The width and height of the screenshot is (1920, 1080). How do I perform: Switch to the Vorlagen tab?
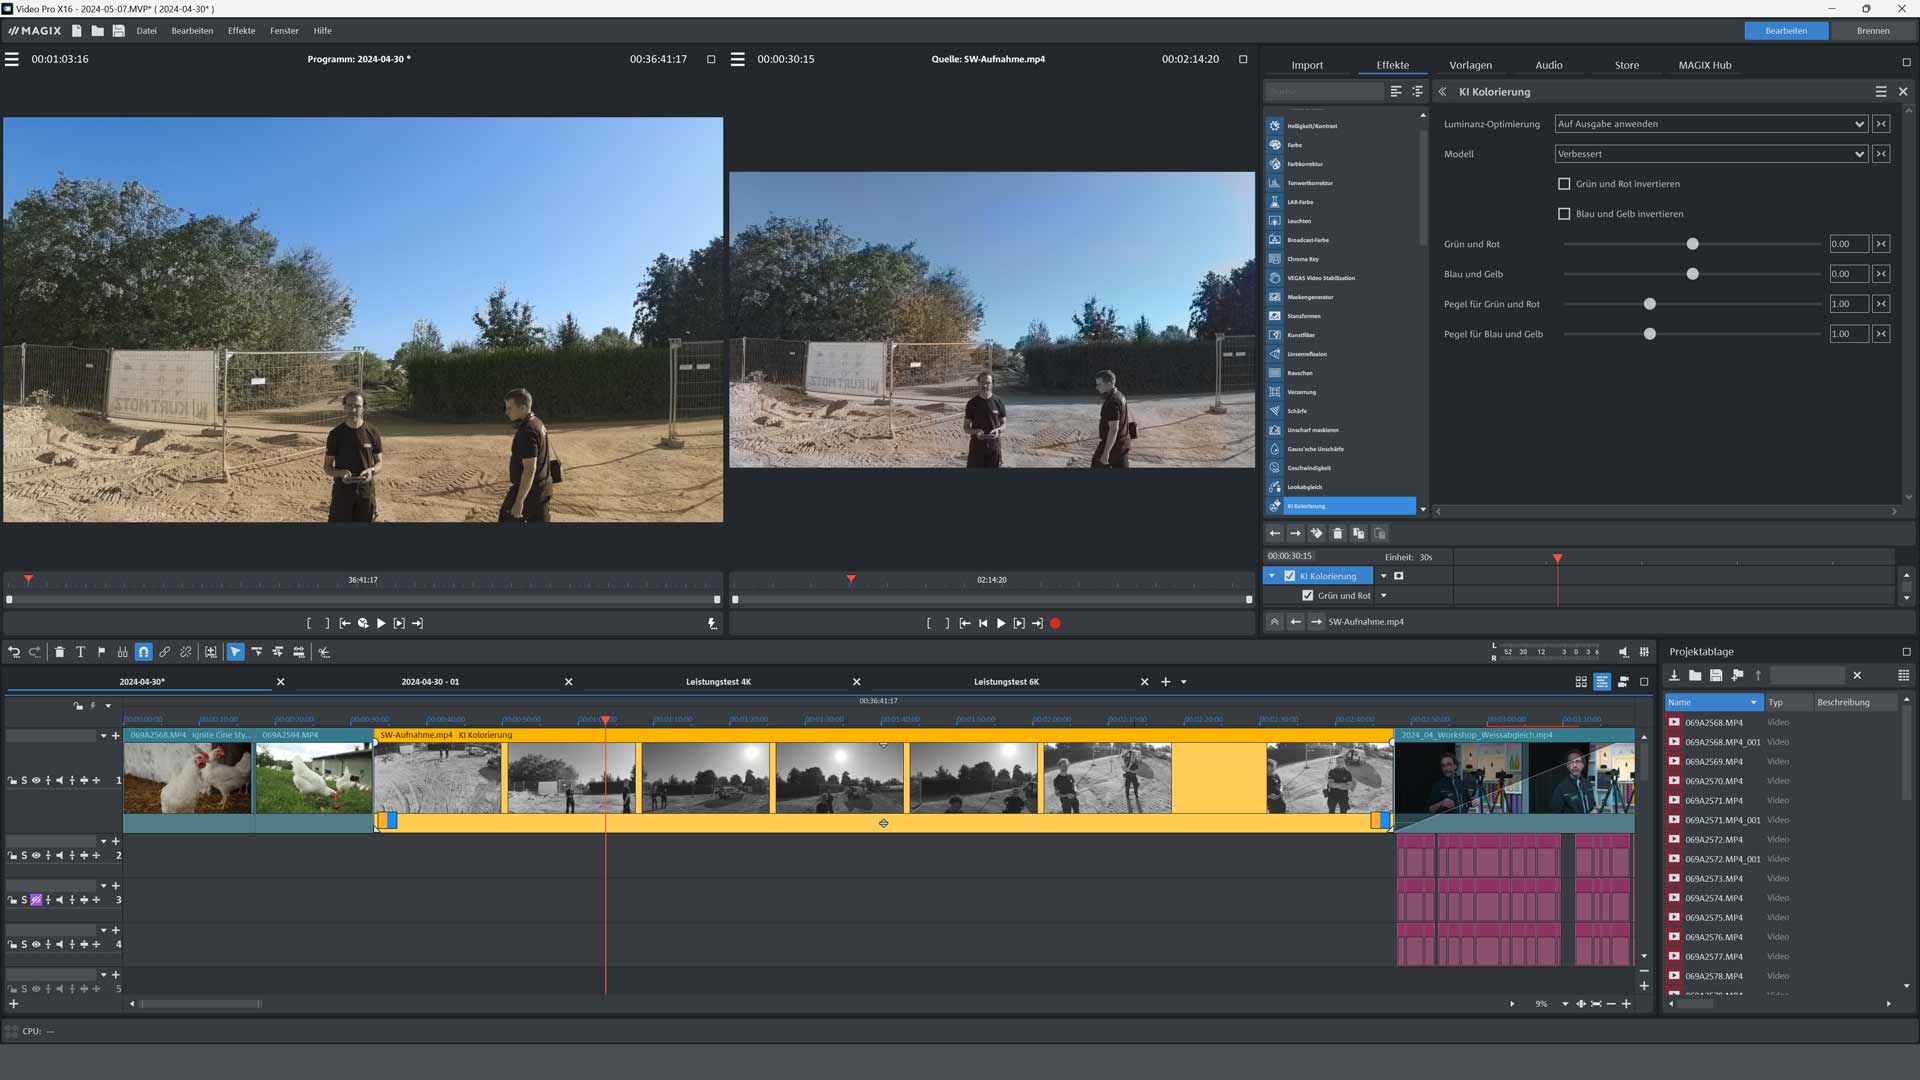click(1470, 65)
